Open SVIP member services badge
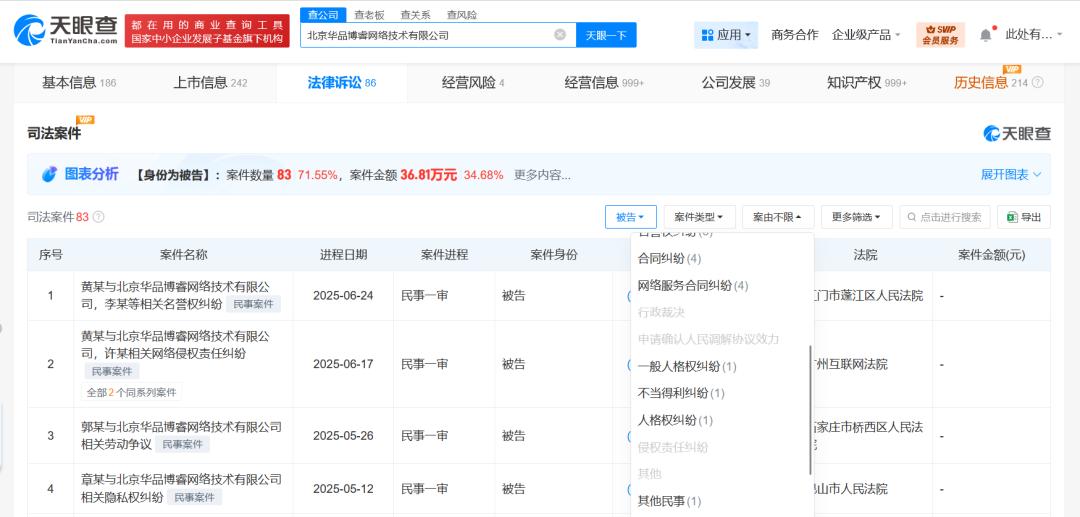This screenshot has width=1080, height=517. pyautogui.click(x=940, y=35)
